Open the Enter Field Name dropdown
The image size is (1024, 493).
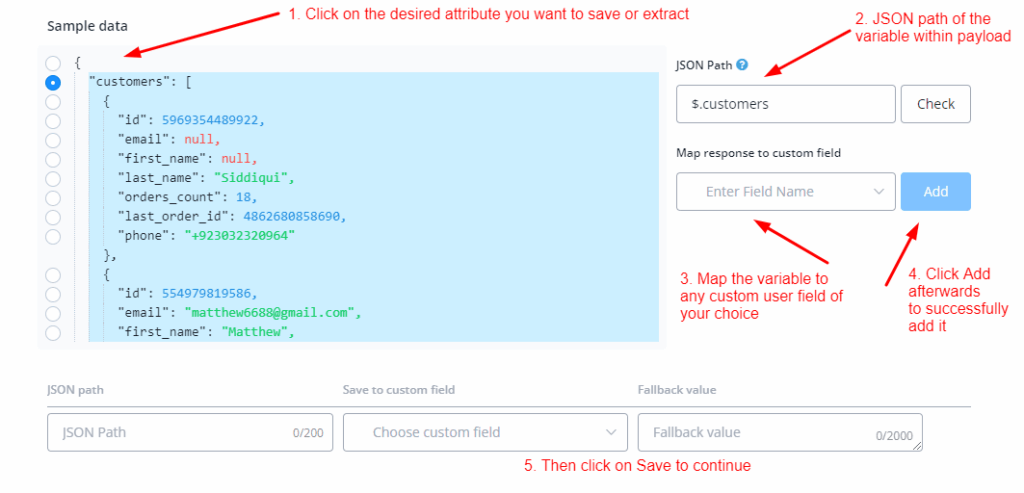[x=785, y=192]
